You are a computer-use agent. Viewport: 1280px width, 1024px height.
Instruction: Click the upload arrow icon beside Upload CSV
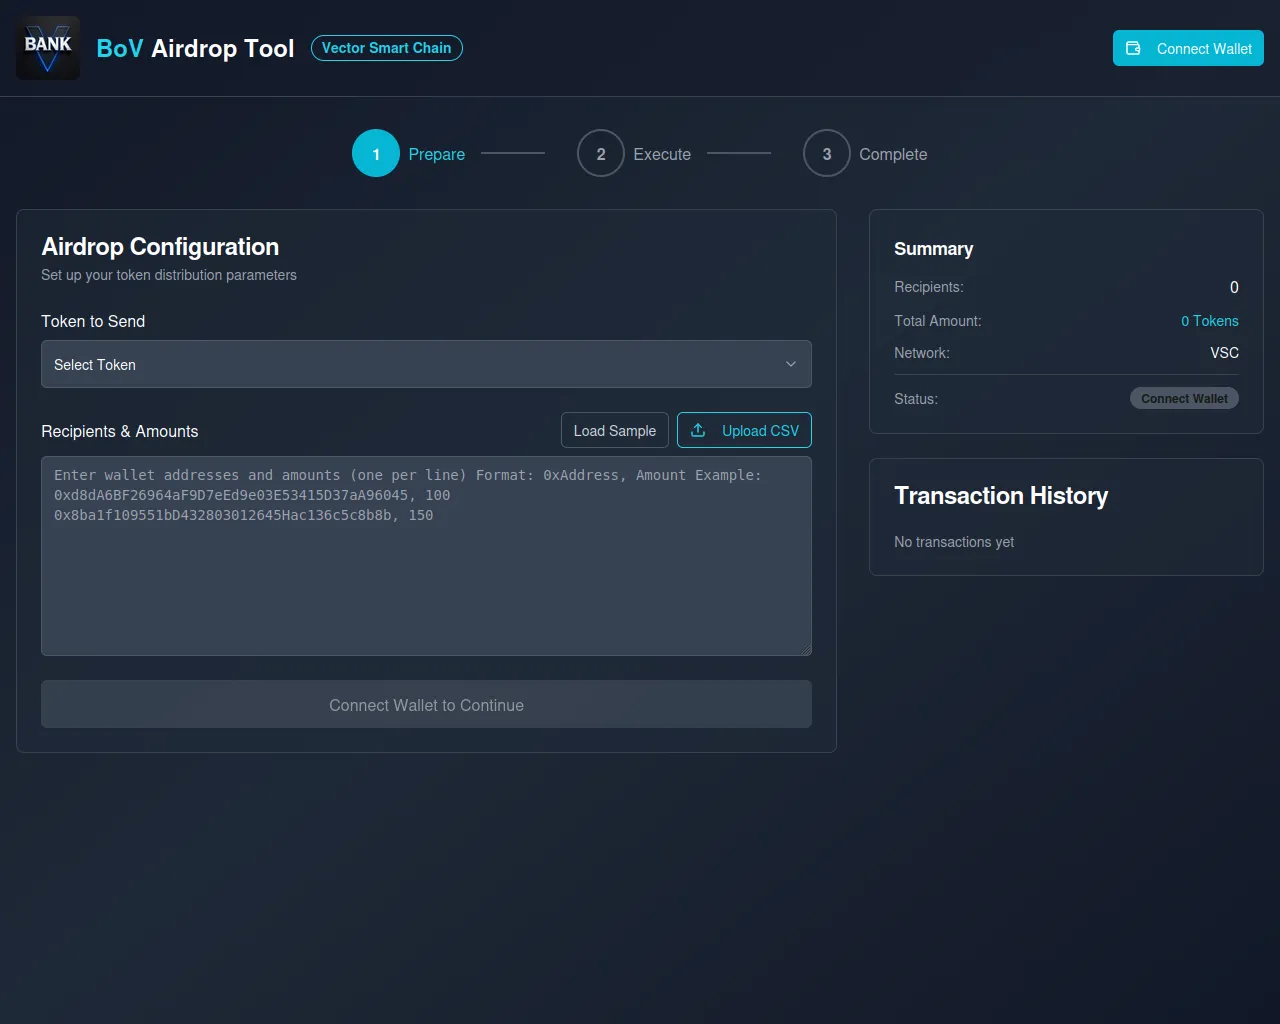pos(698,430)
